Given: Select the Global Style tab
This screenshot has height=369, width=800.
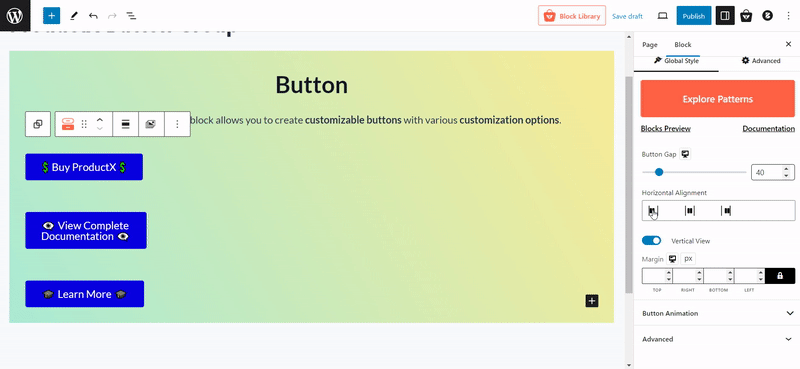Looking at the screenshot, I should [x=676, y=61].
